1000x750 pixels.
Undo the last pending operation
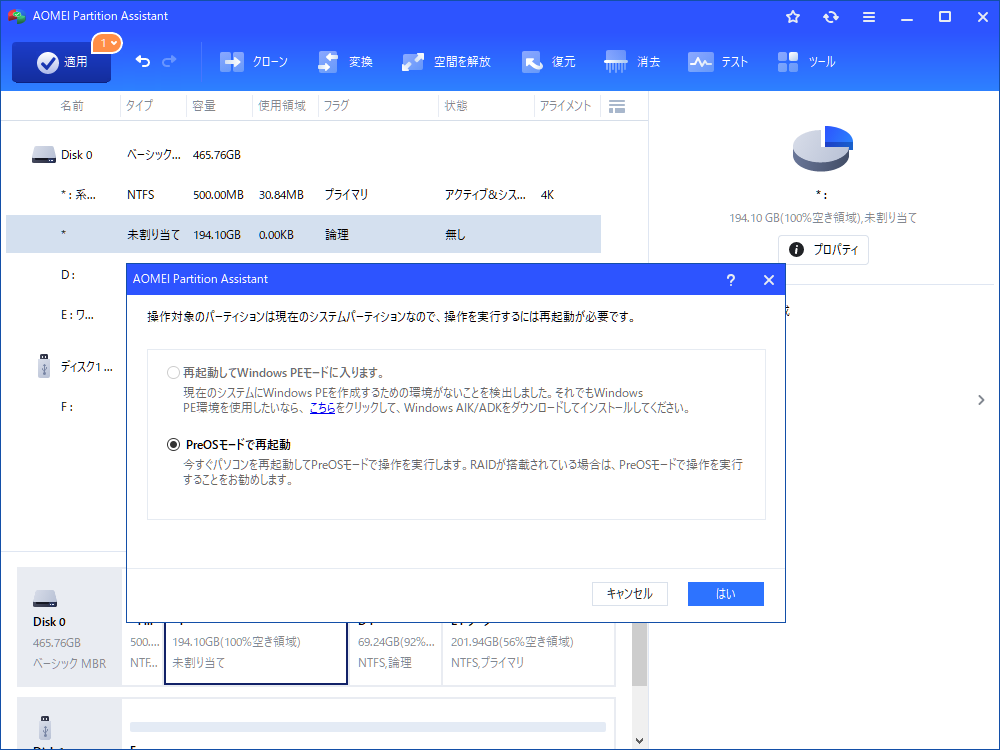pyautogui.click(x=143, y=61)
